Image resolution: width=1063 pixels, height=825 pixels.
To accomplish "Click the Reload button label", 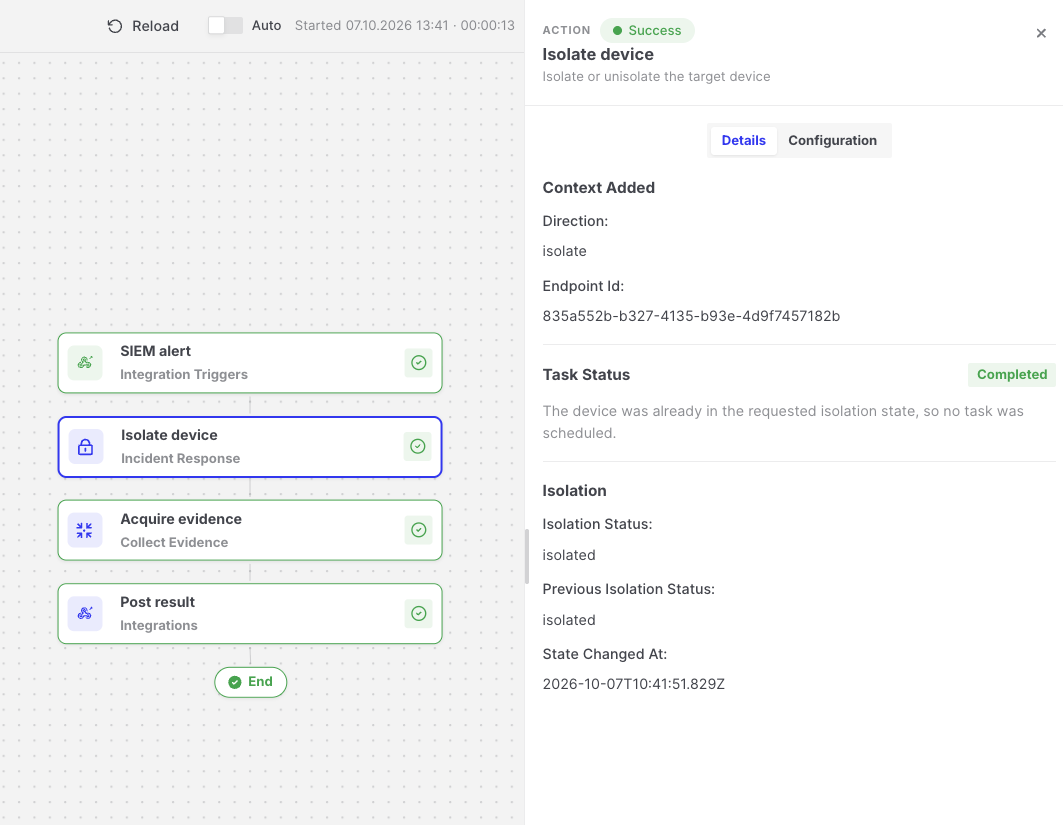I will click(155, 26).
